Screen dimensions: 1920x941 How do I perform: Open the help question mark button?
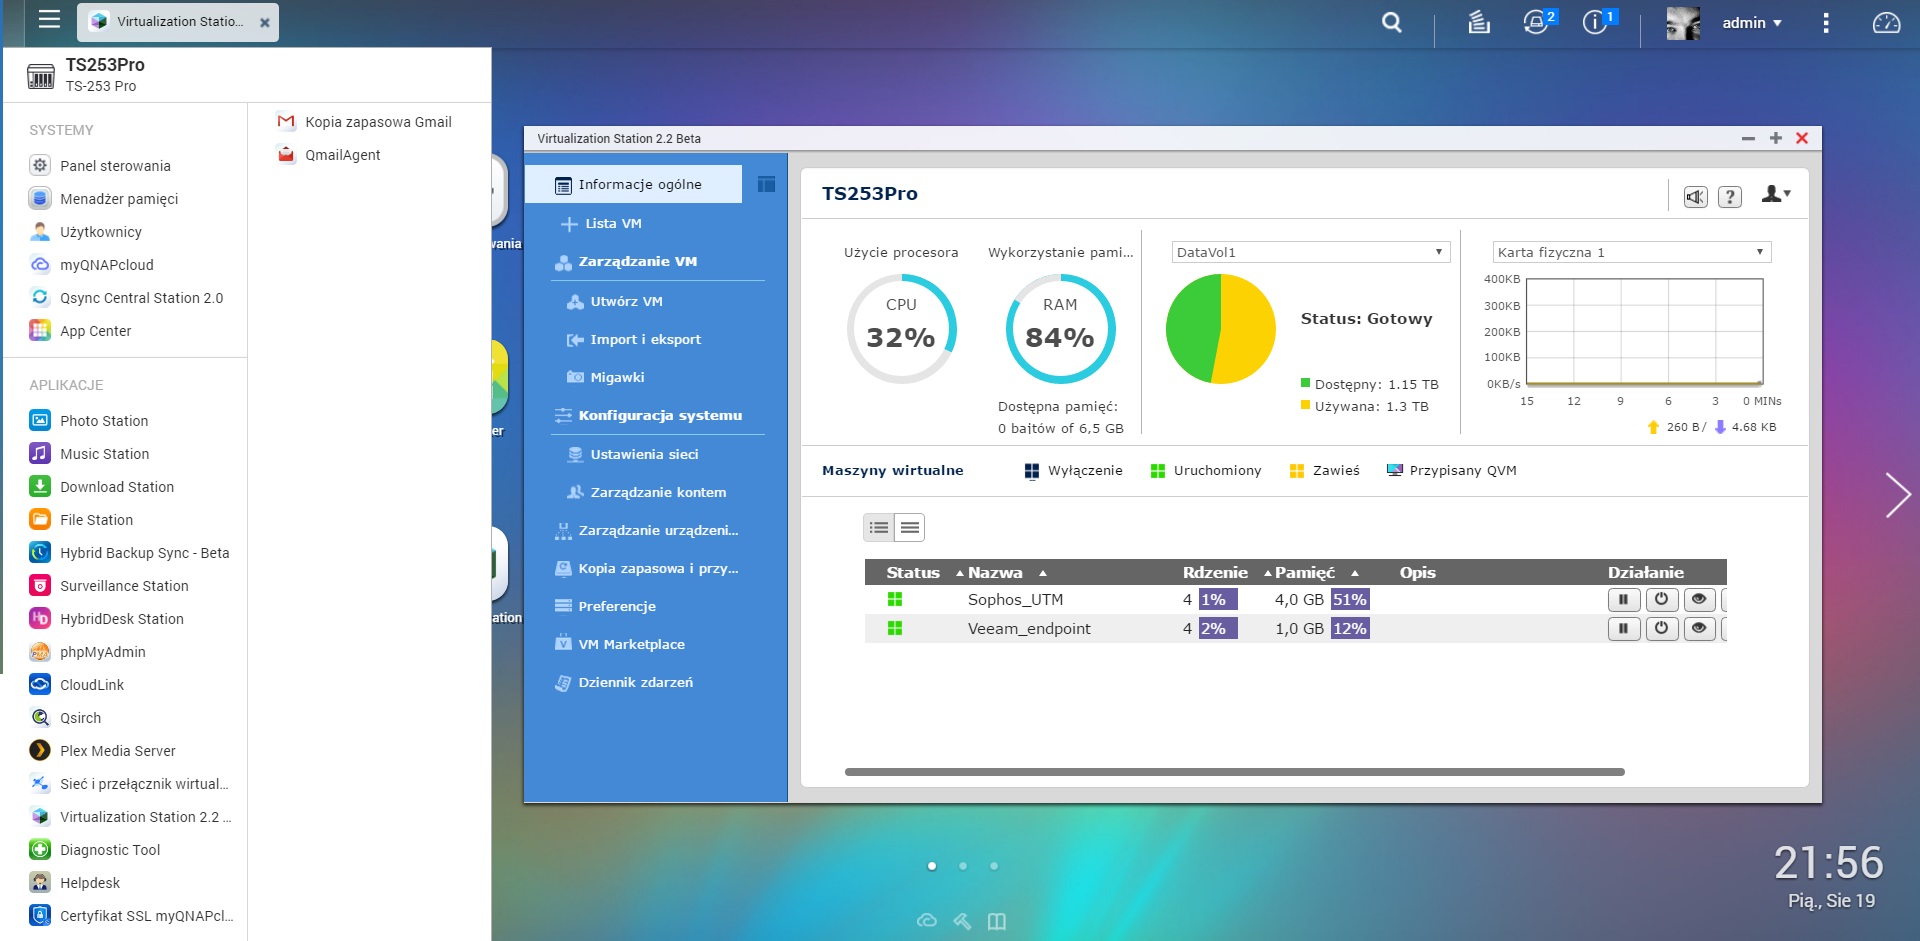(x=1730, y=197)
